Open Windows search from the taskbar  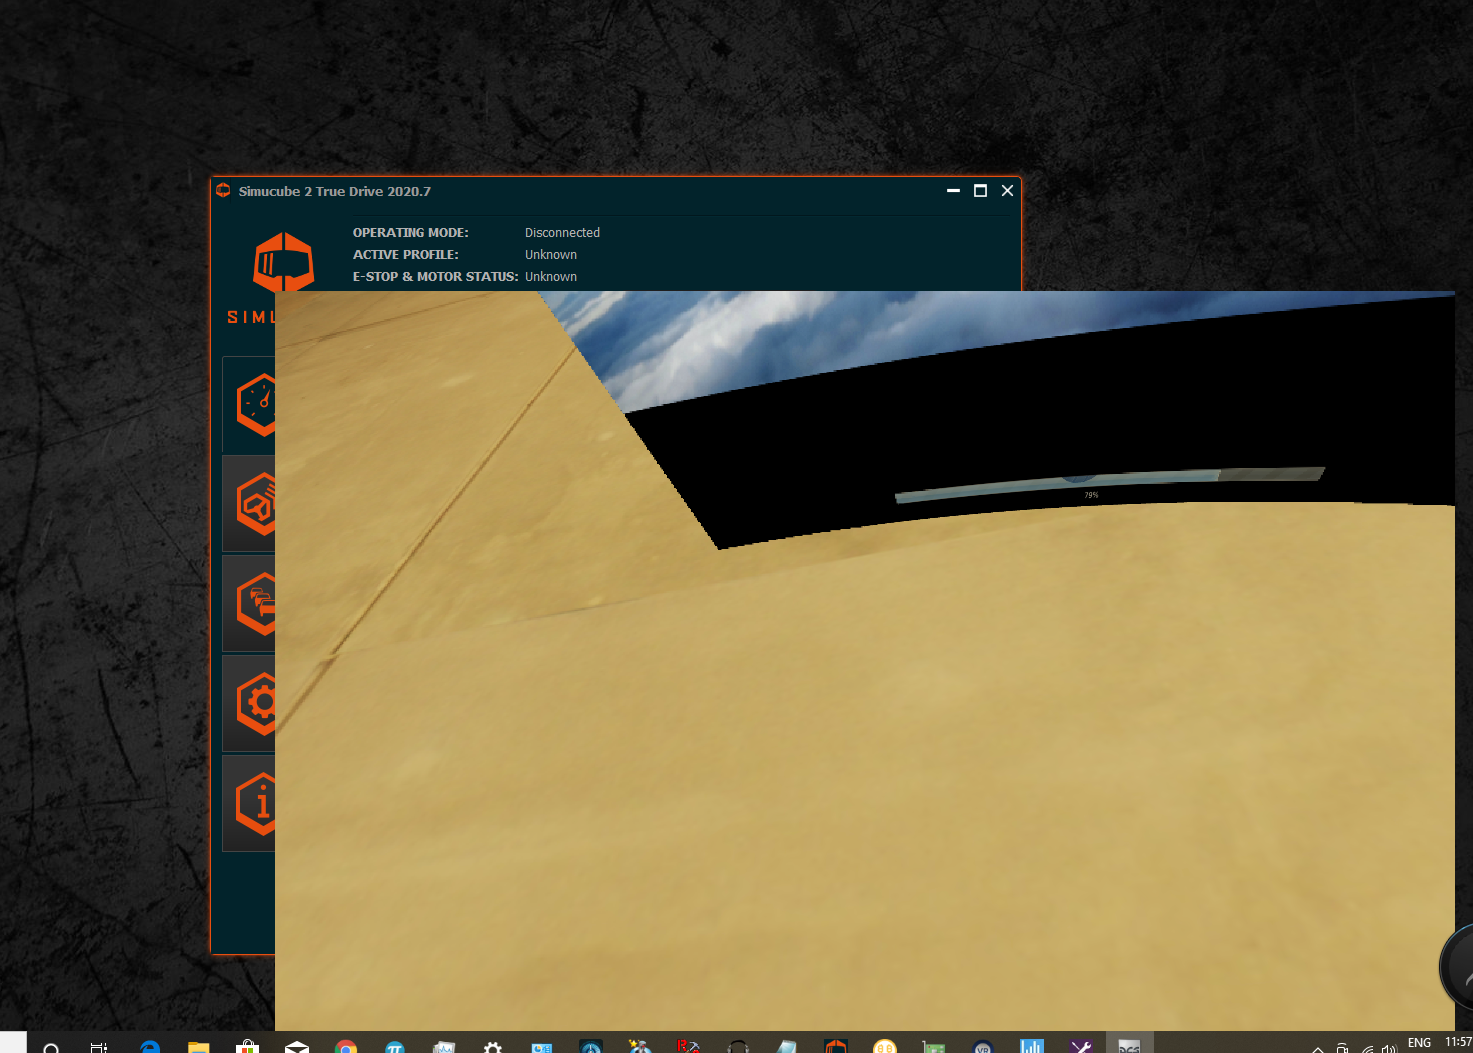point(52,1047)
